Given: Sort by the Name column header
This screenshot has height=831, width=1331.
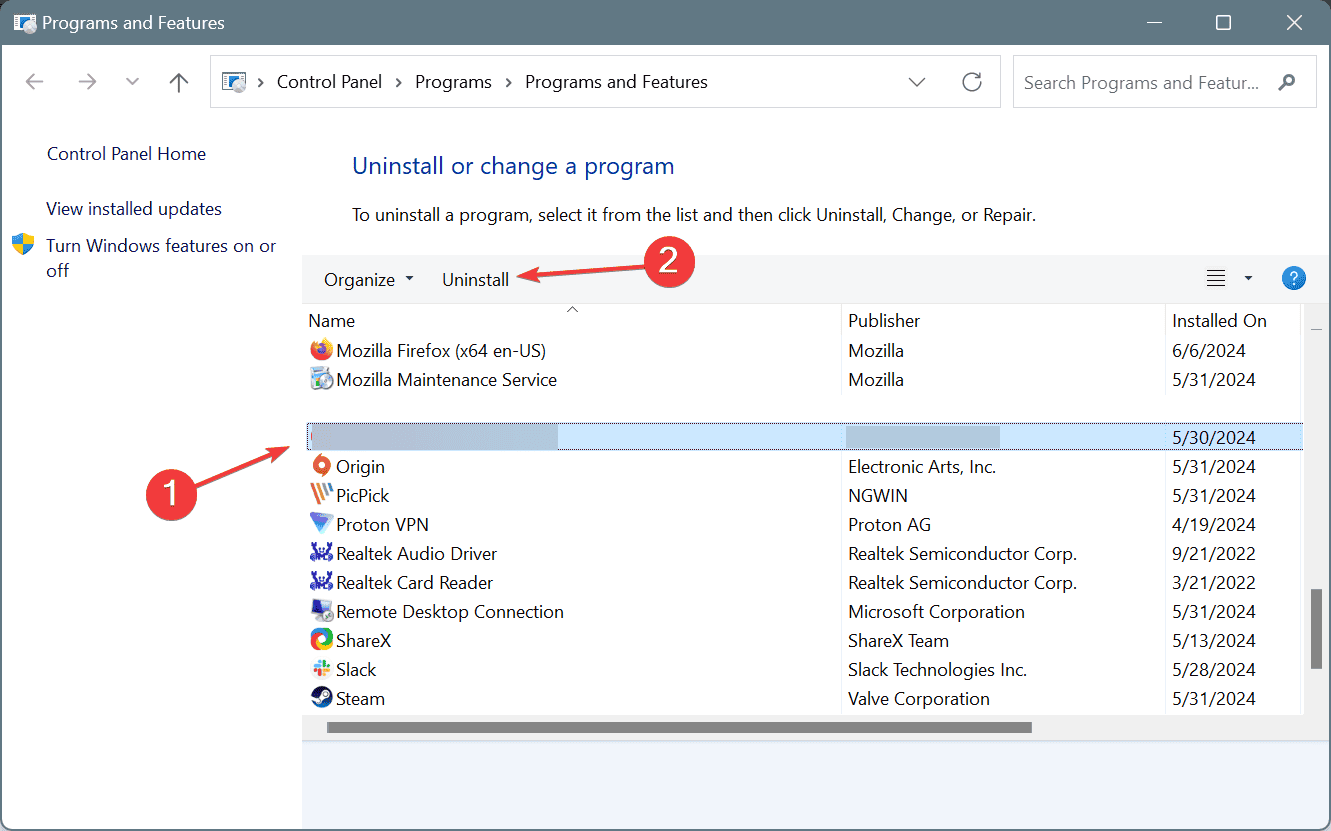Looking at the screenshot, I should [x=331, y=321].
